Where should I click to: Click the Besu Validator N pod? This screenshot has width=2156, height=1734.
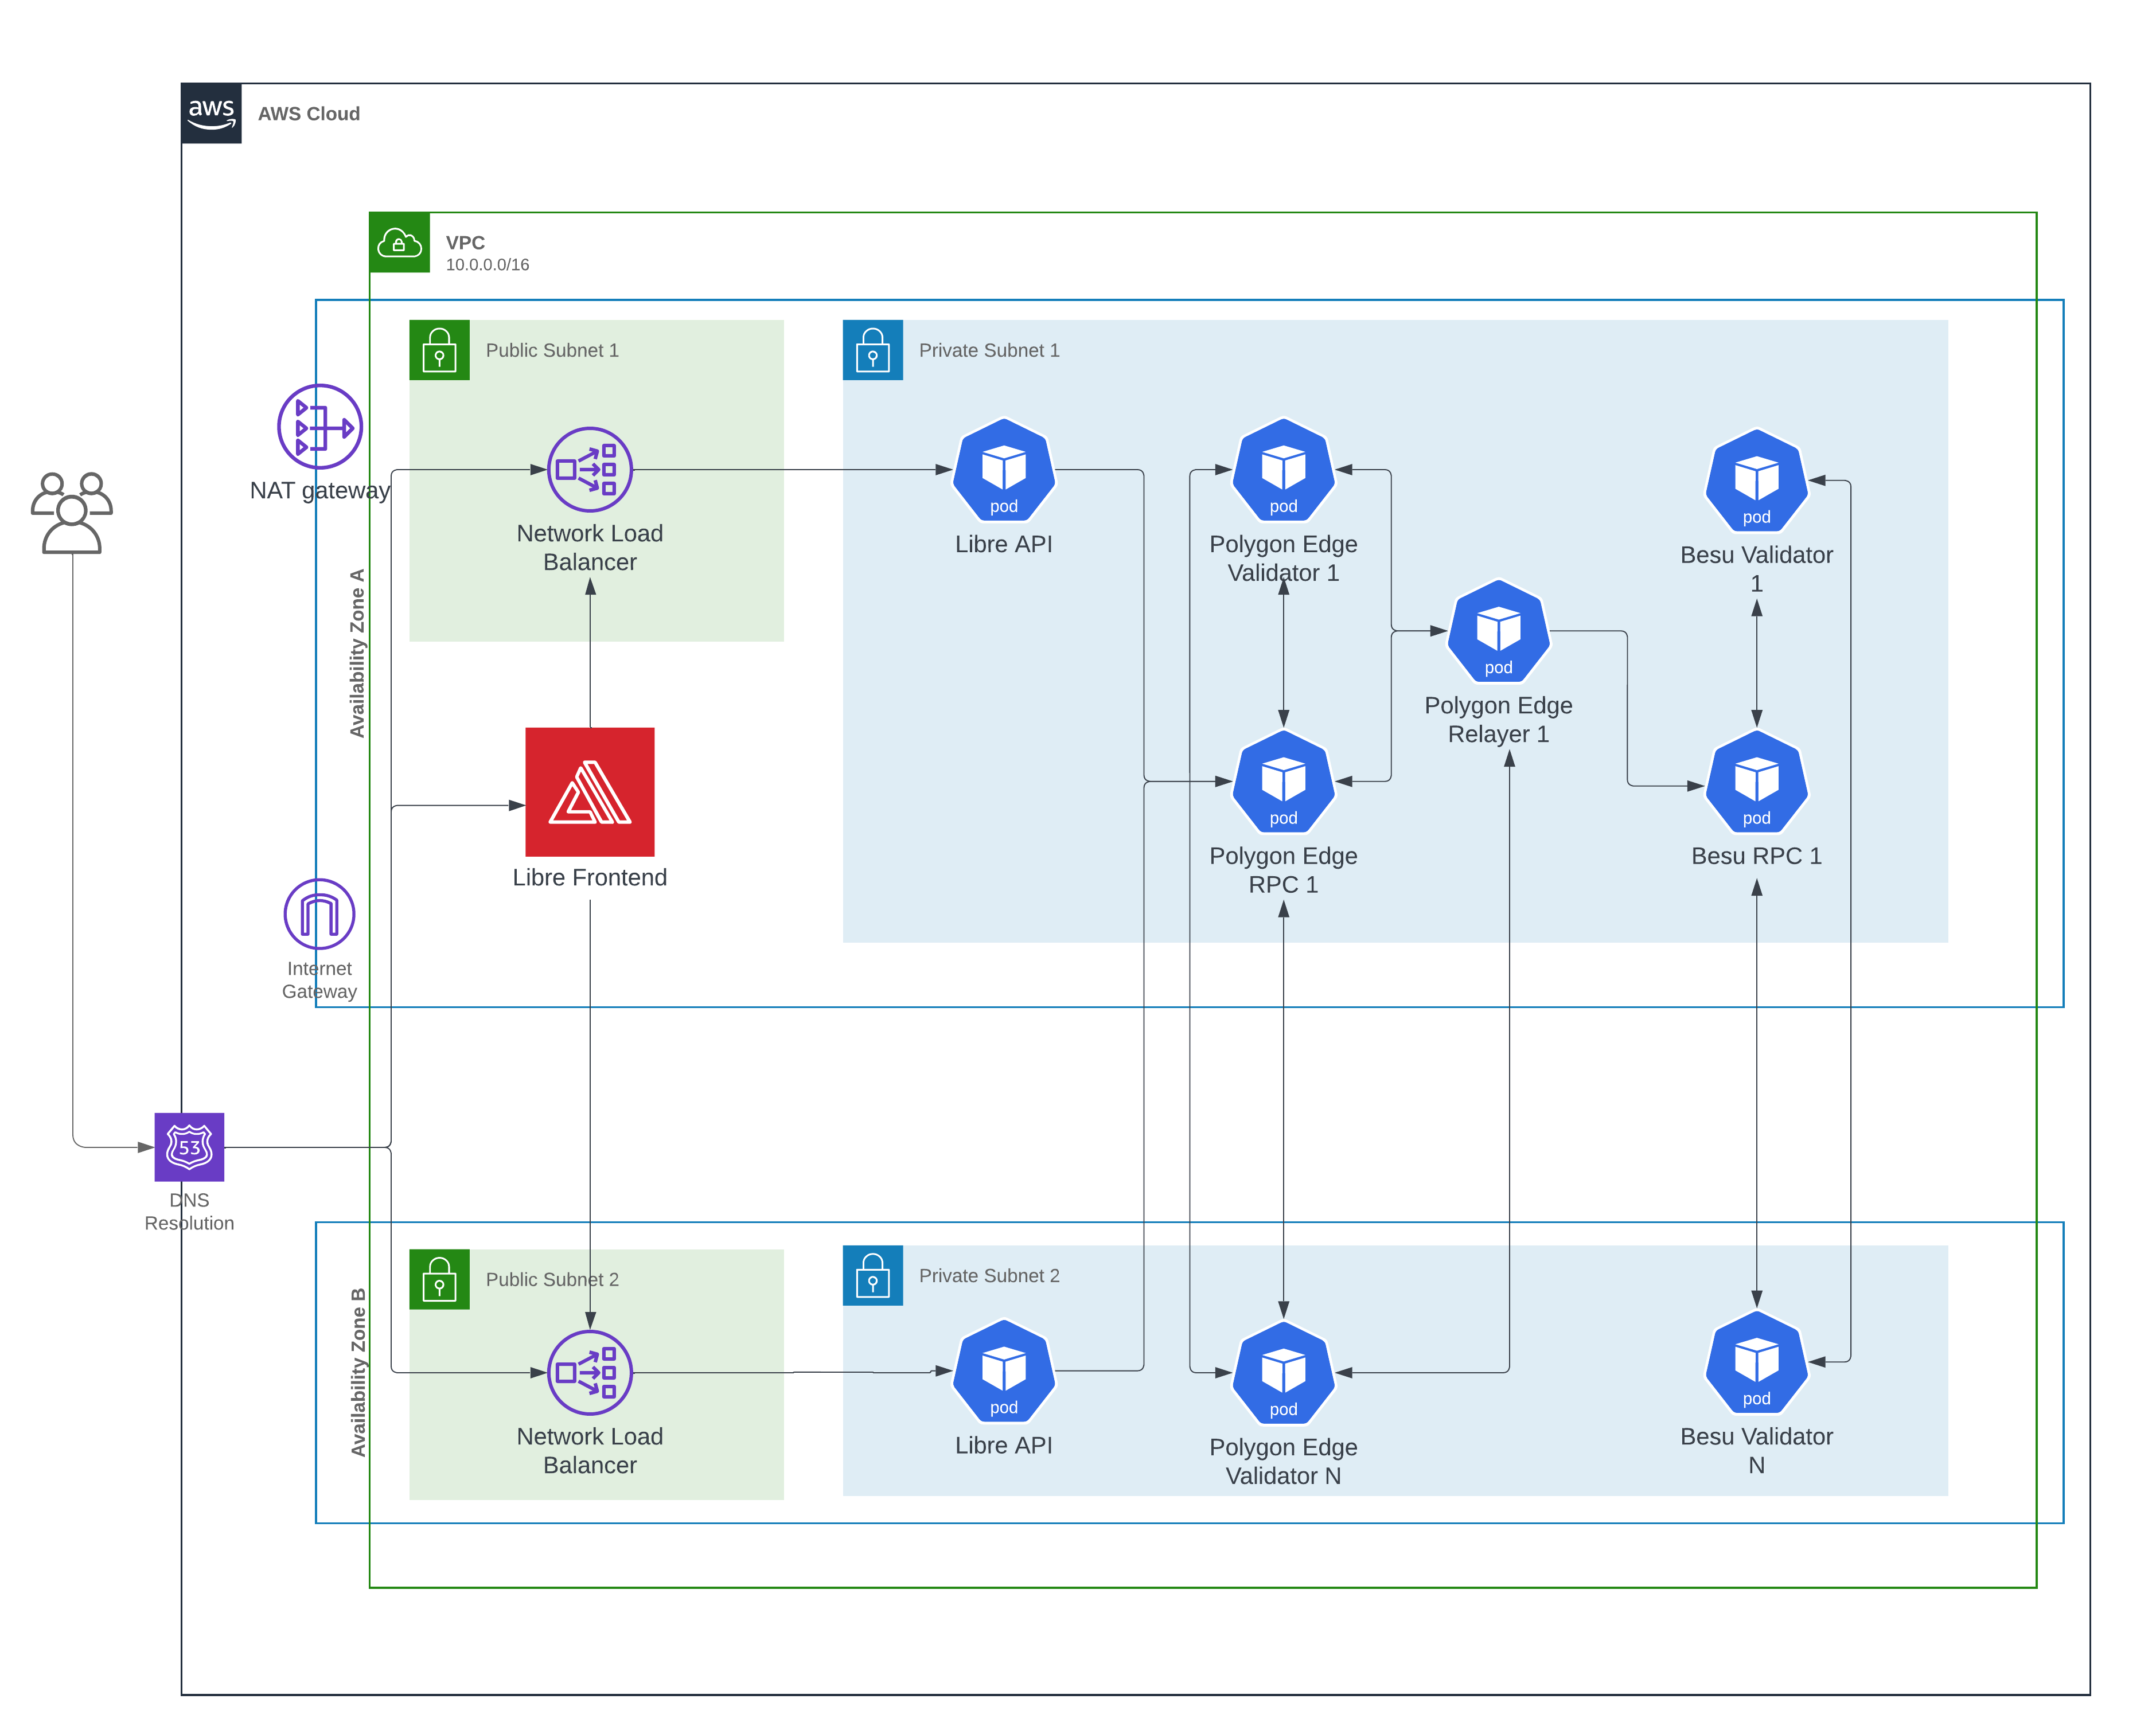[x=1756, y=1362]
